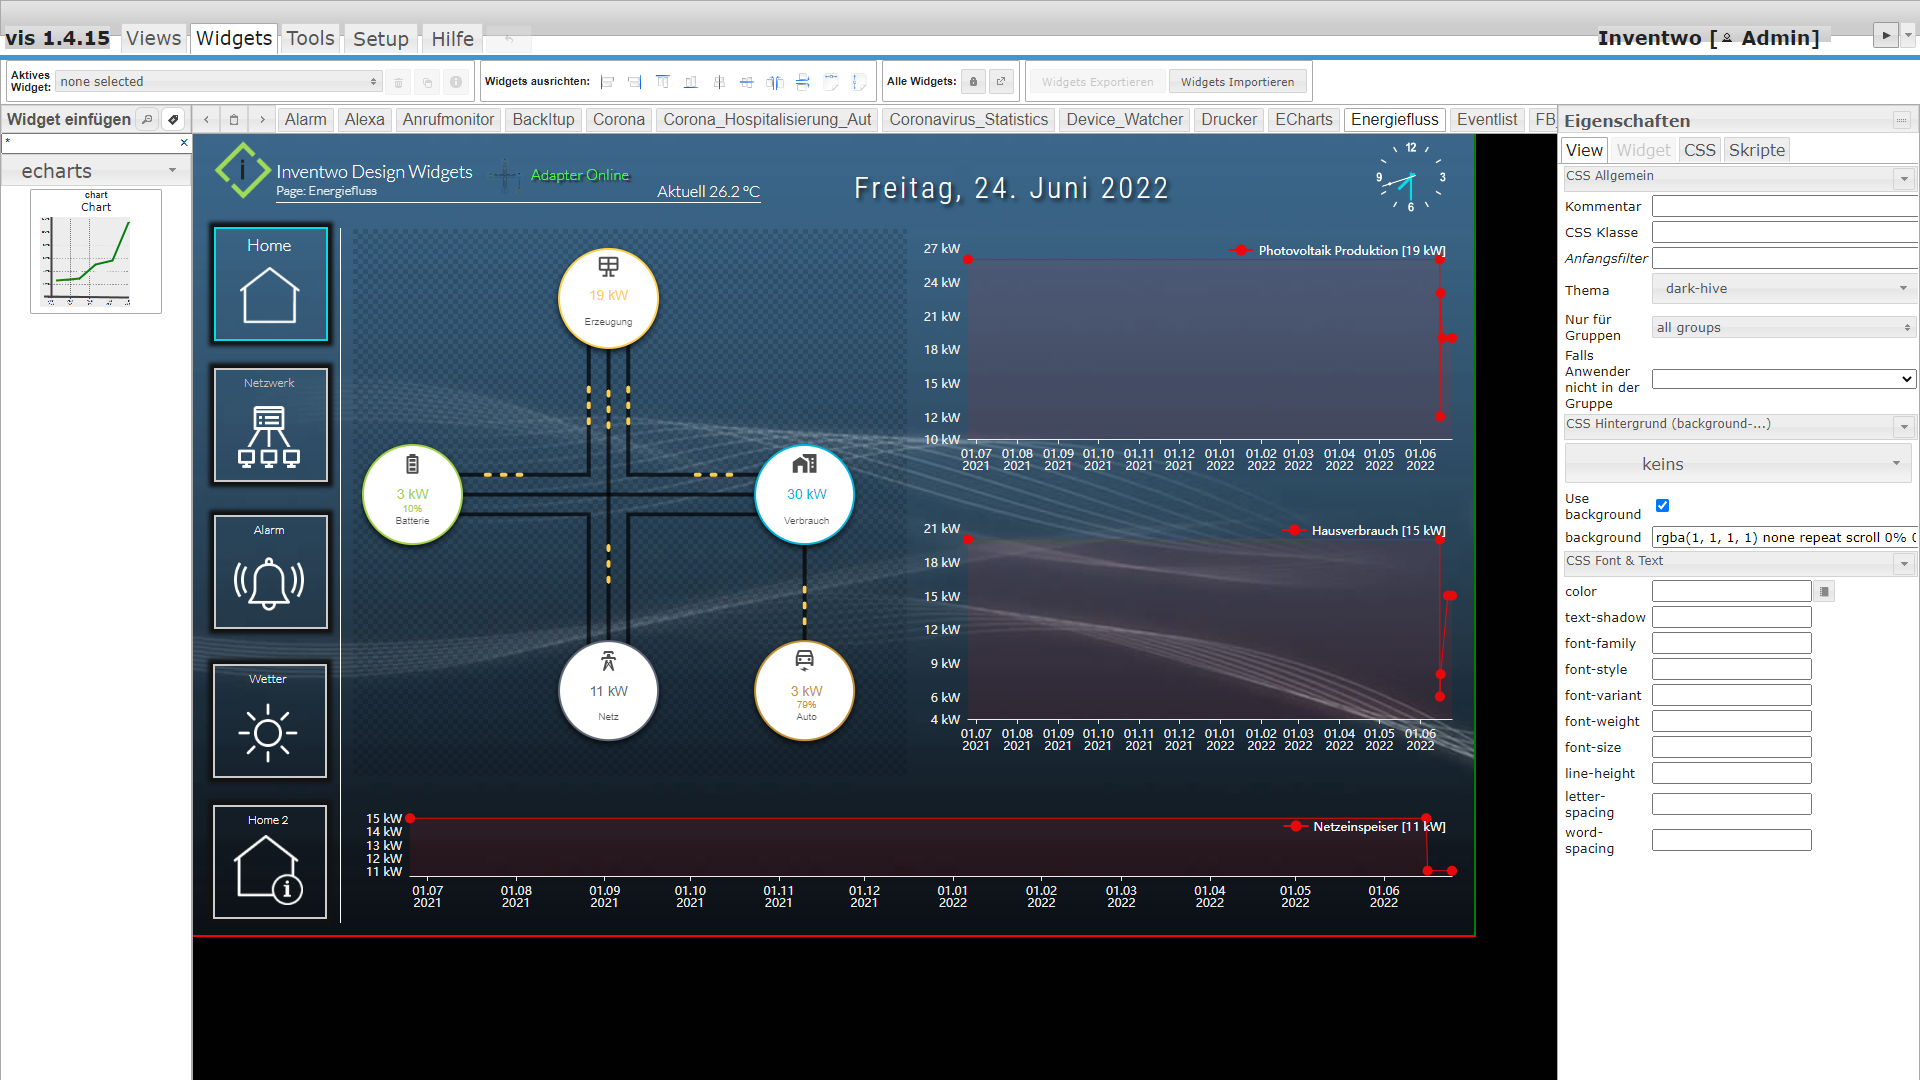Click the delete widget trash icon

(399, 82)
